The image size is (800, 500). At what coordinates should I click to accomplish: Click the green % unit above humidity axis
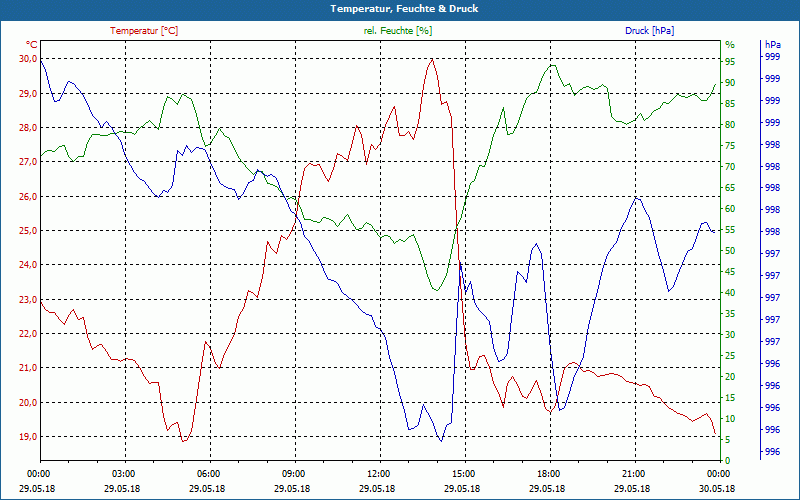[x=730, y=45]
